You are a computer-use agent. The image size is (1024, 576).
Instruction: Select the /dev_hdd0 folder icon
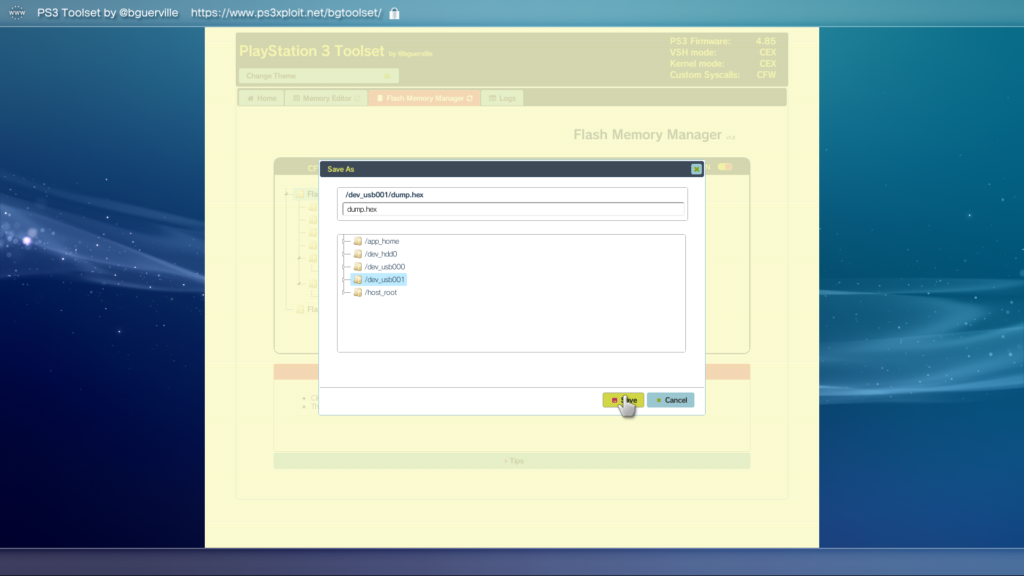tap(357, 254)
